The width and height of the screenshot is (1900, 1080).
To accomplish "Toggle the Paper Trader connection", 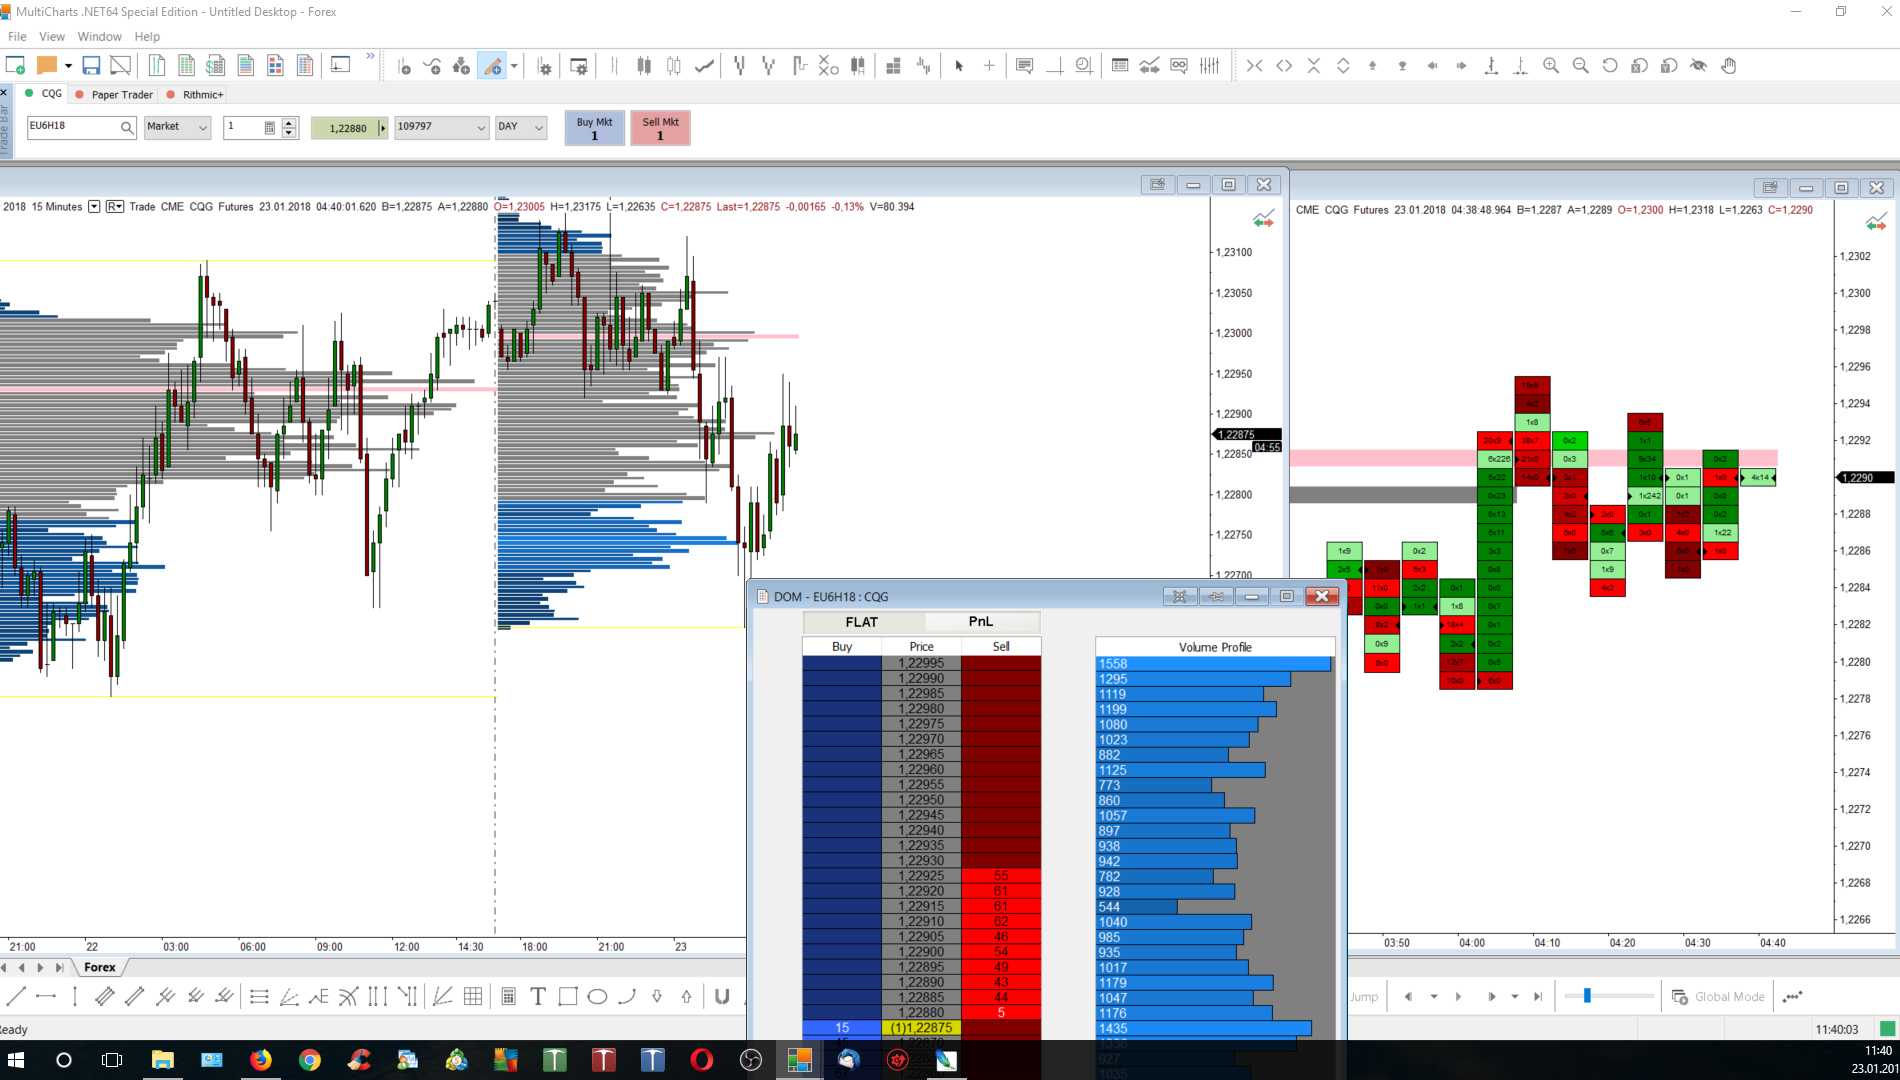I will (114, 95).
